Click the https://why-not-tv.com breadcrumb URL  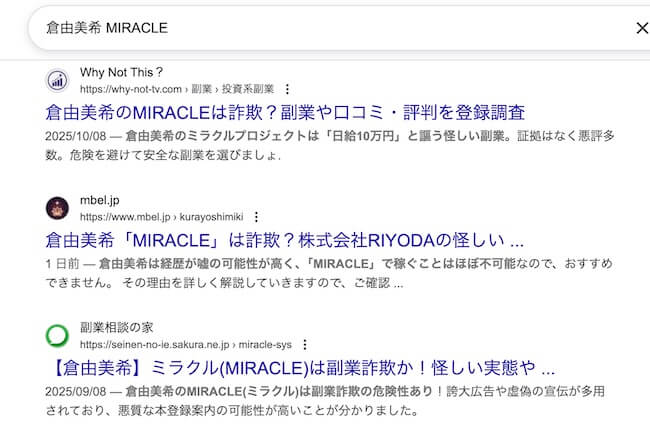[x=177, y=89]
